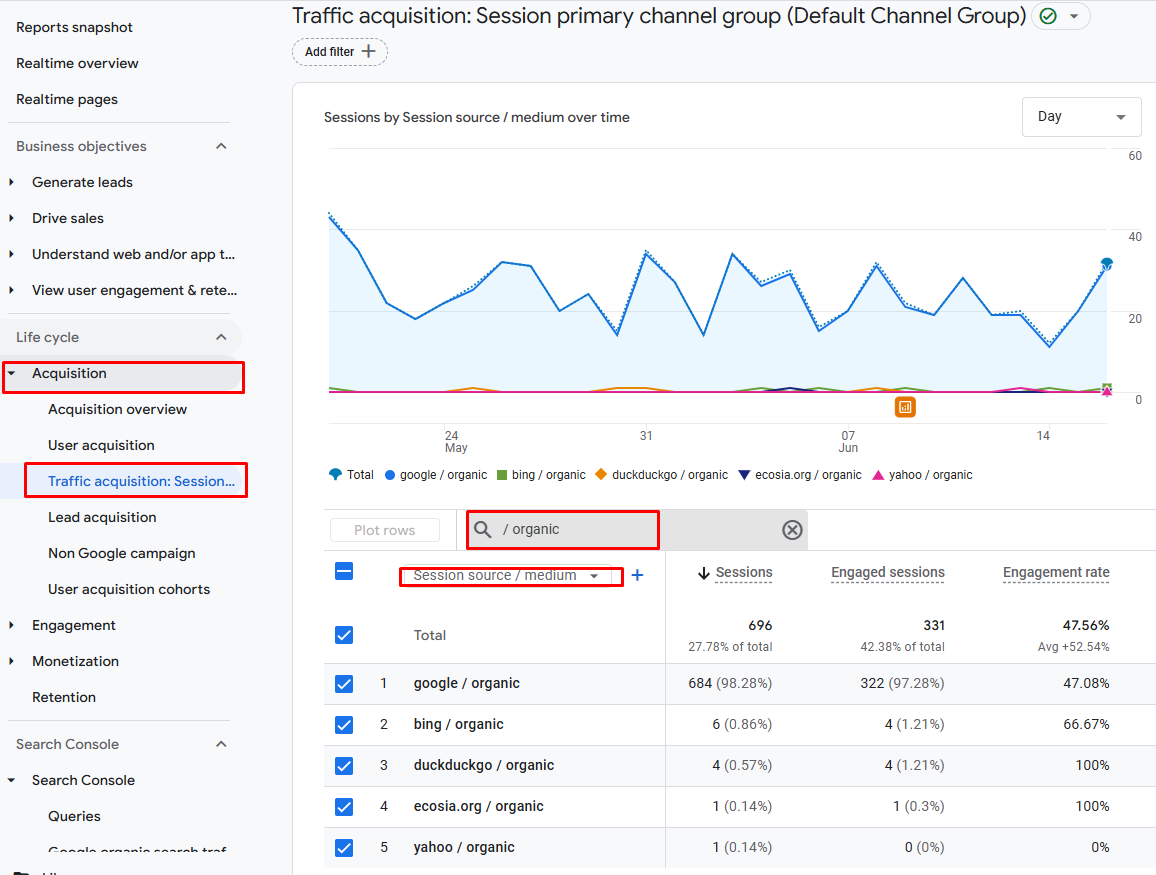
Task: Click ecosia.org / organic triangle legend icon
Action: (744, 475)
